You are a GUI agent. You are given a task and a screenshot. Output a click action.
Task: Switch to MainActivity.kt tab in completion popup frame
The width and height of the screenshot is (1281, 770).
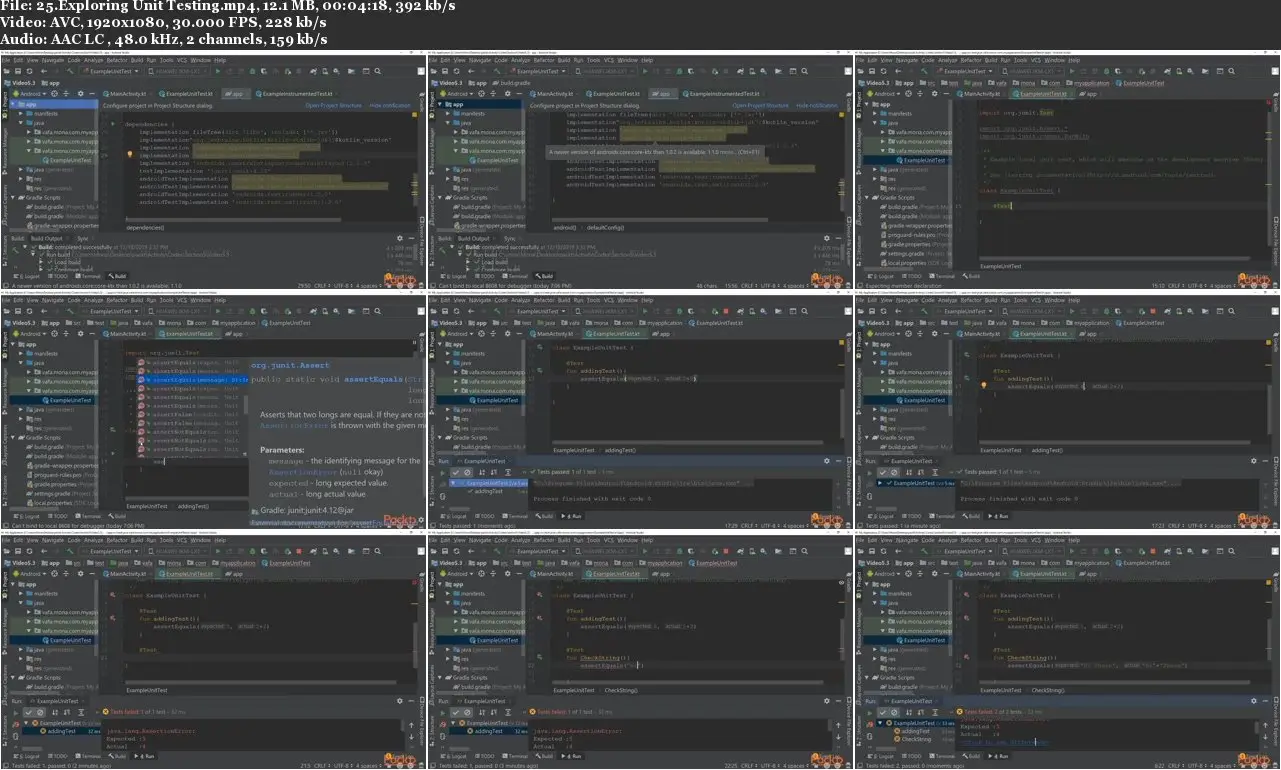[126, 334]
